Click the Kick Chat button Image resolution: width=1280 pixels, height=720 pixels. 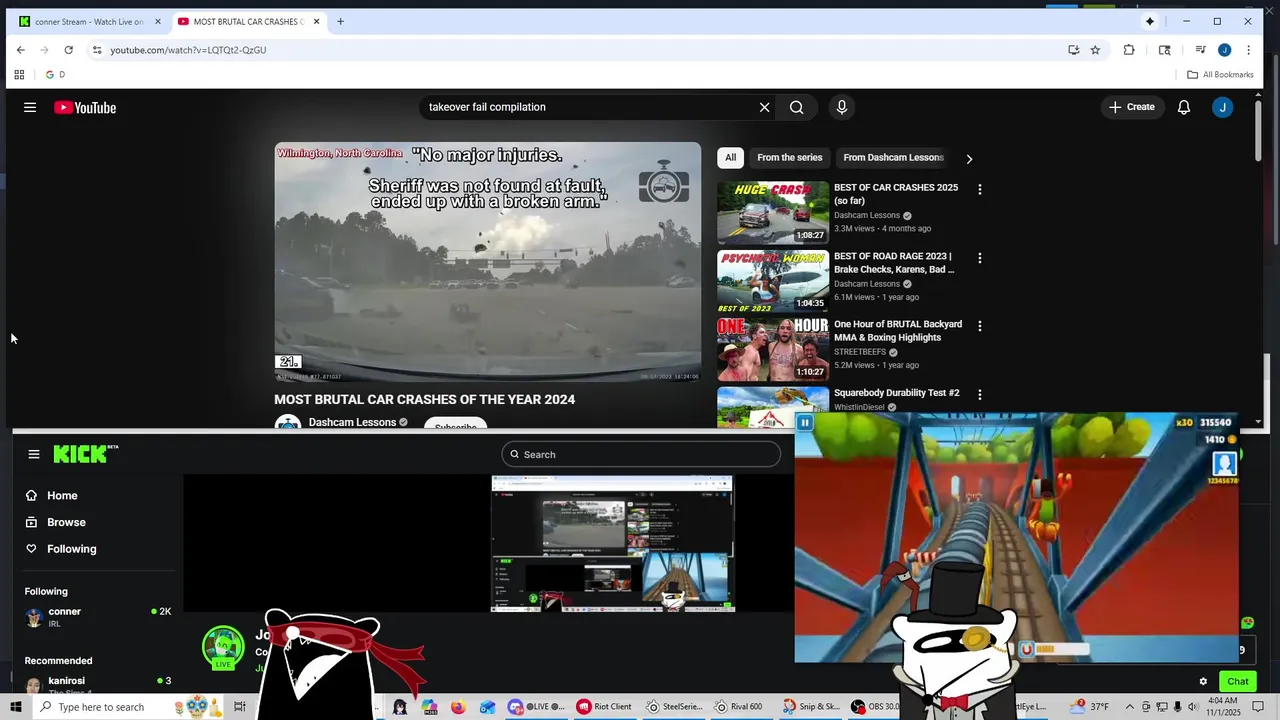tap(1238, 682)
